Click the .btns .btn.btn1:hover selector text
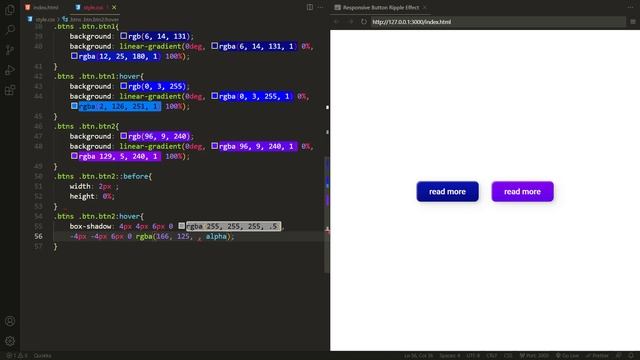The image size is (640, 360). coord(98,76)
